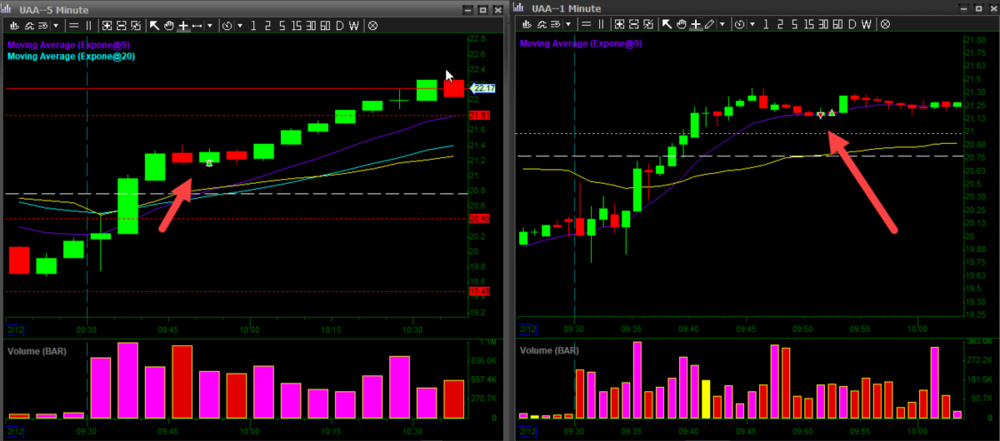Click the clock time-range icon in 5 Minute chart
The width and height of the screenshot is (1000, 441).
226,24
